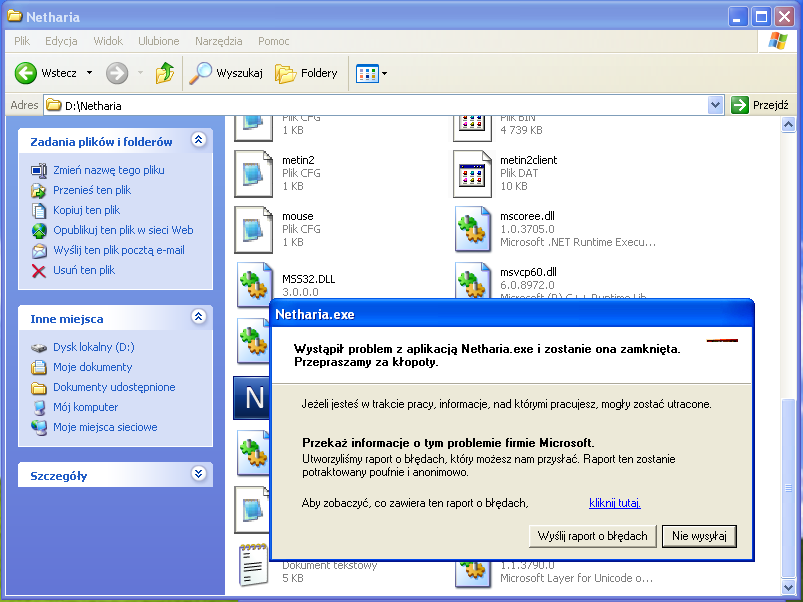Click the Mój komputer icon
This screenshot has width=803, height=602.
[39, 407]
